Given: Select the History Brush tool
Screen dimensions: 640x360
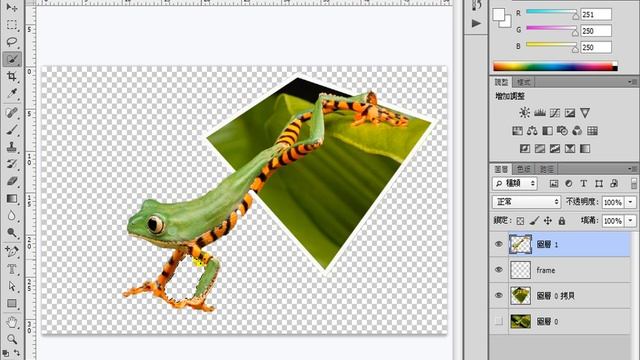Looking at the screenshot, I should [x=12, y=164].
